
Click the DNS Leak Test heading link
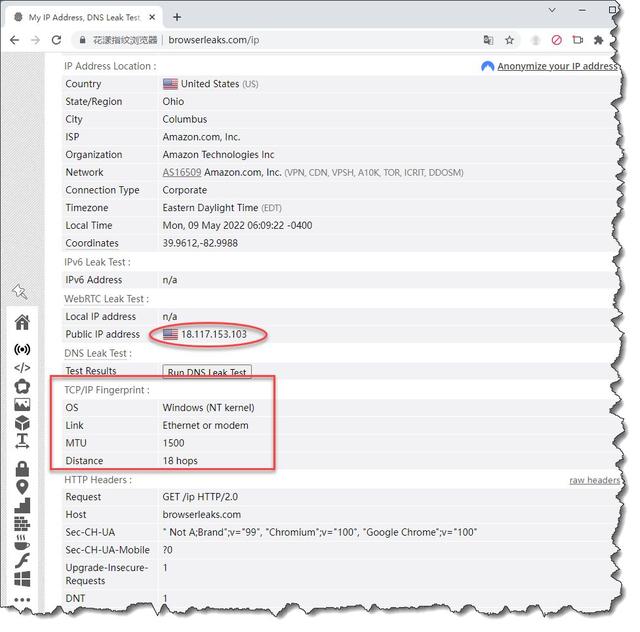pos(96,353)
